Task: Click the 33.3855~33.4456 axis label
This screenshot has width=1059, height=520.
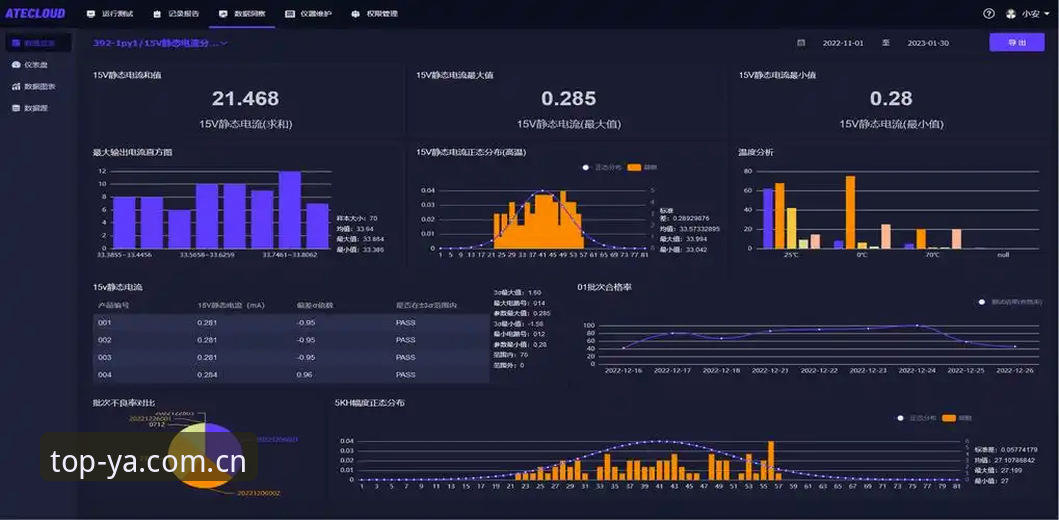Action: point(126,255)
